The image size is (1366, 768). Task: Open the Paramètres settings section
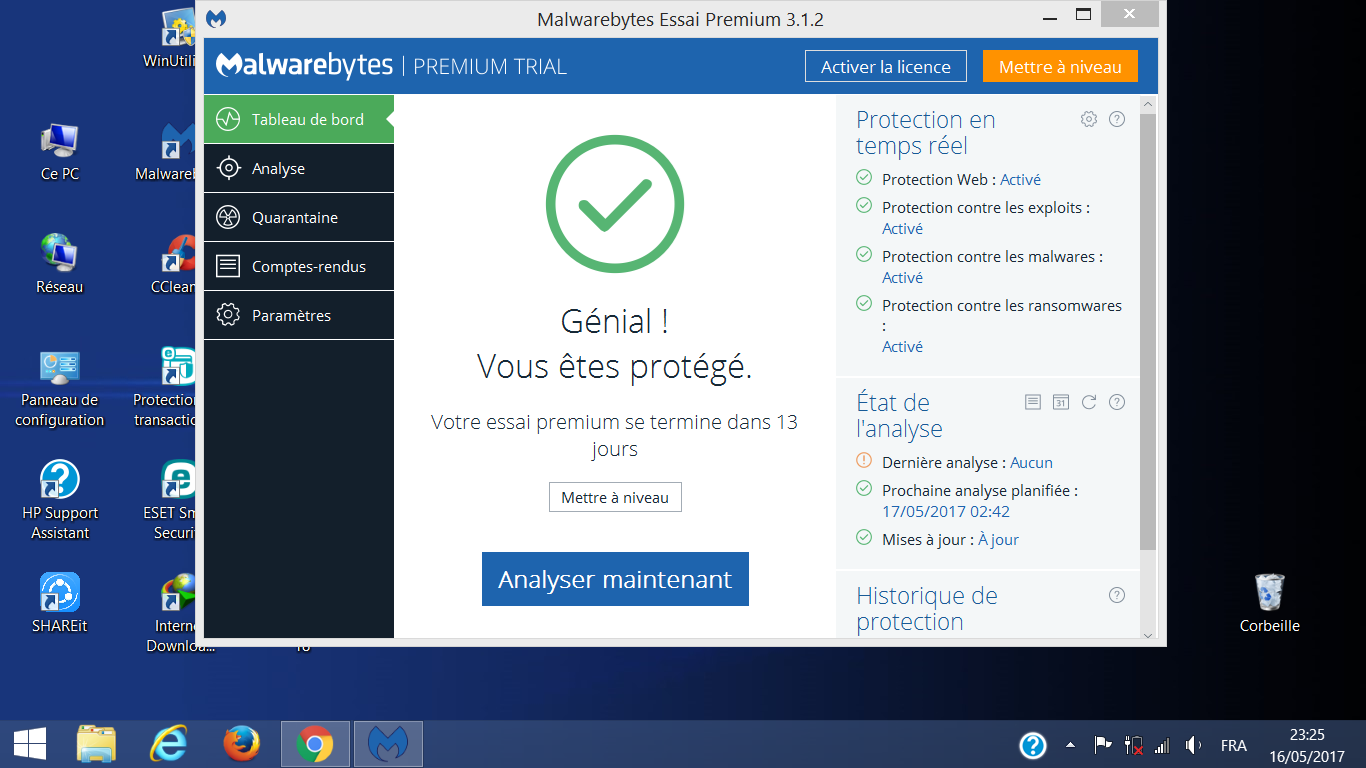tap(299, 315)
